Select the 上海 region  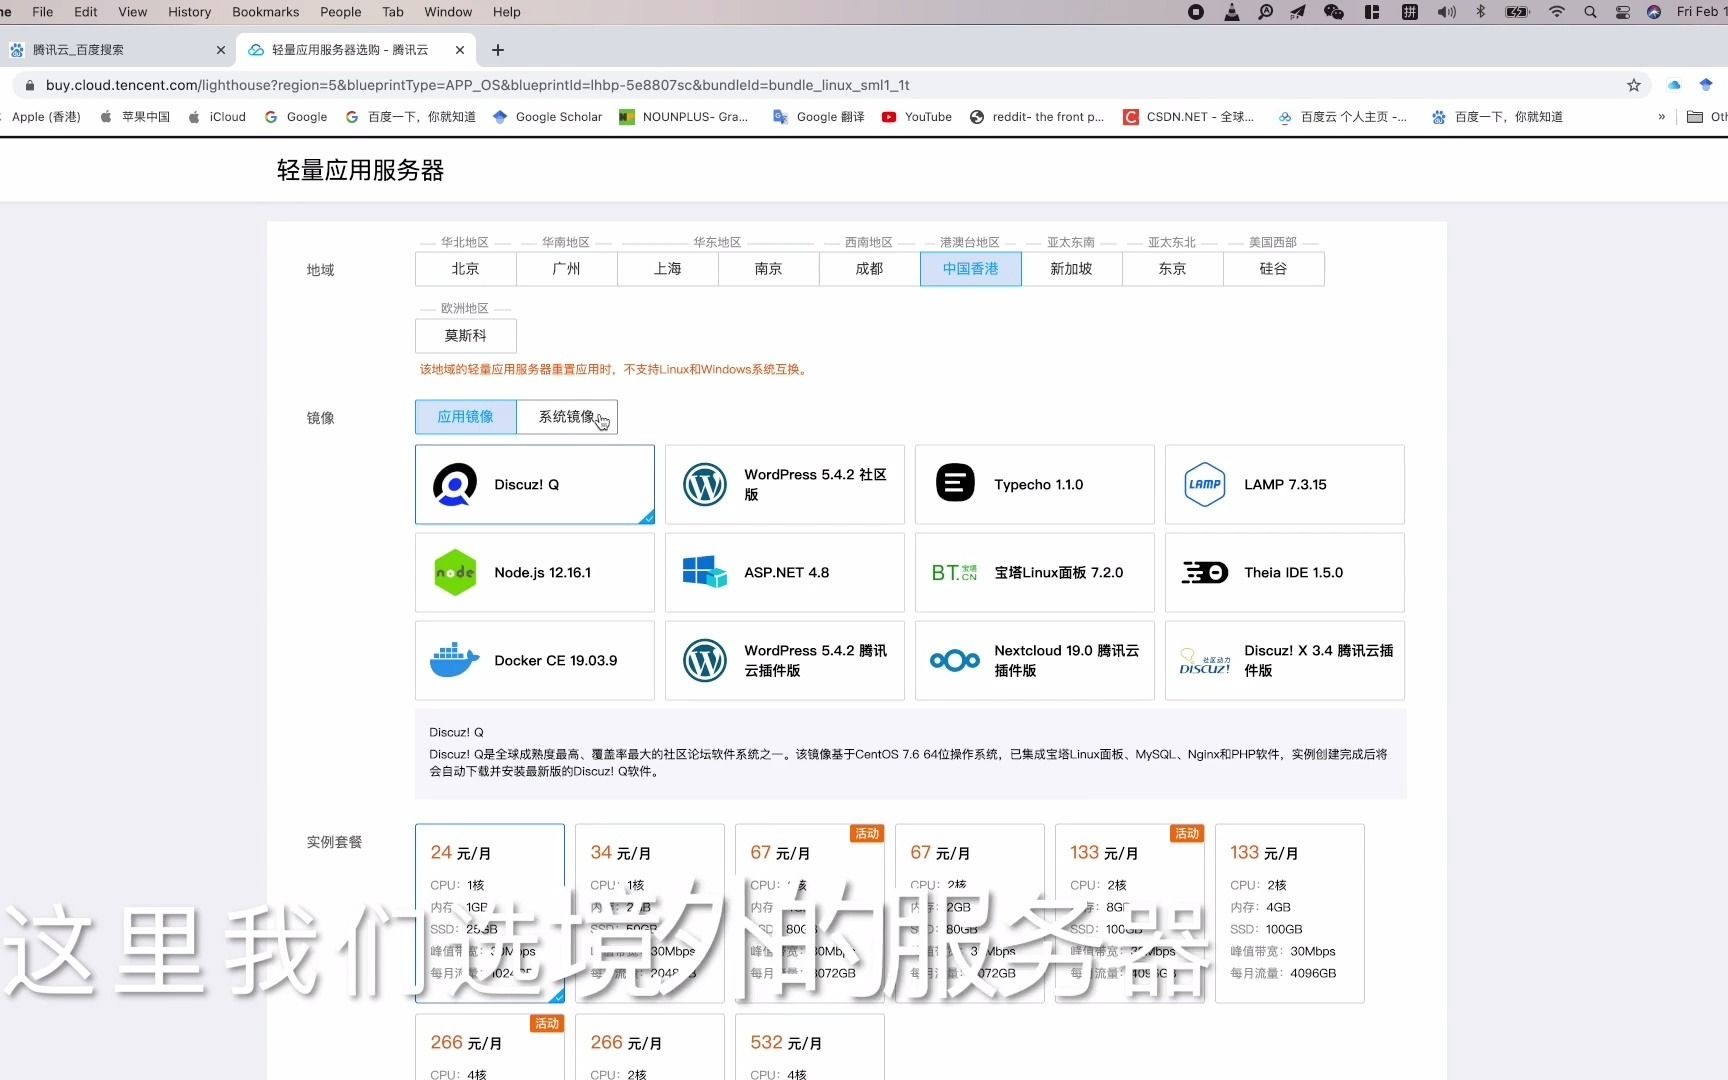click(x=667, y=269)
